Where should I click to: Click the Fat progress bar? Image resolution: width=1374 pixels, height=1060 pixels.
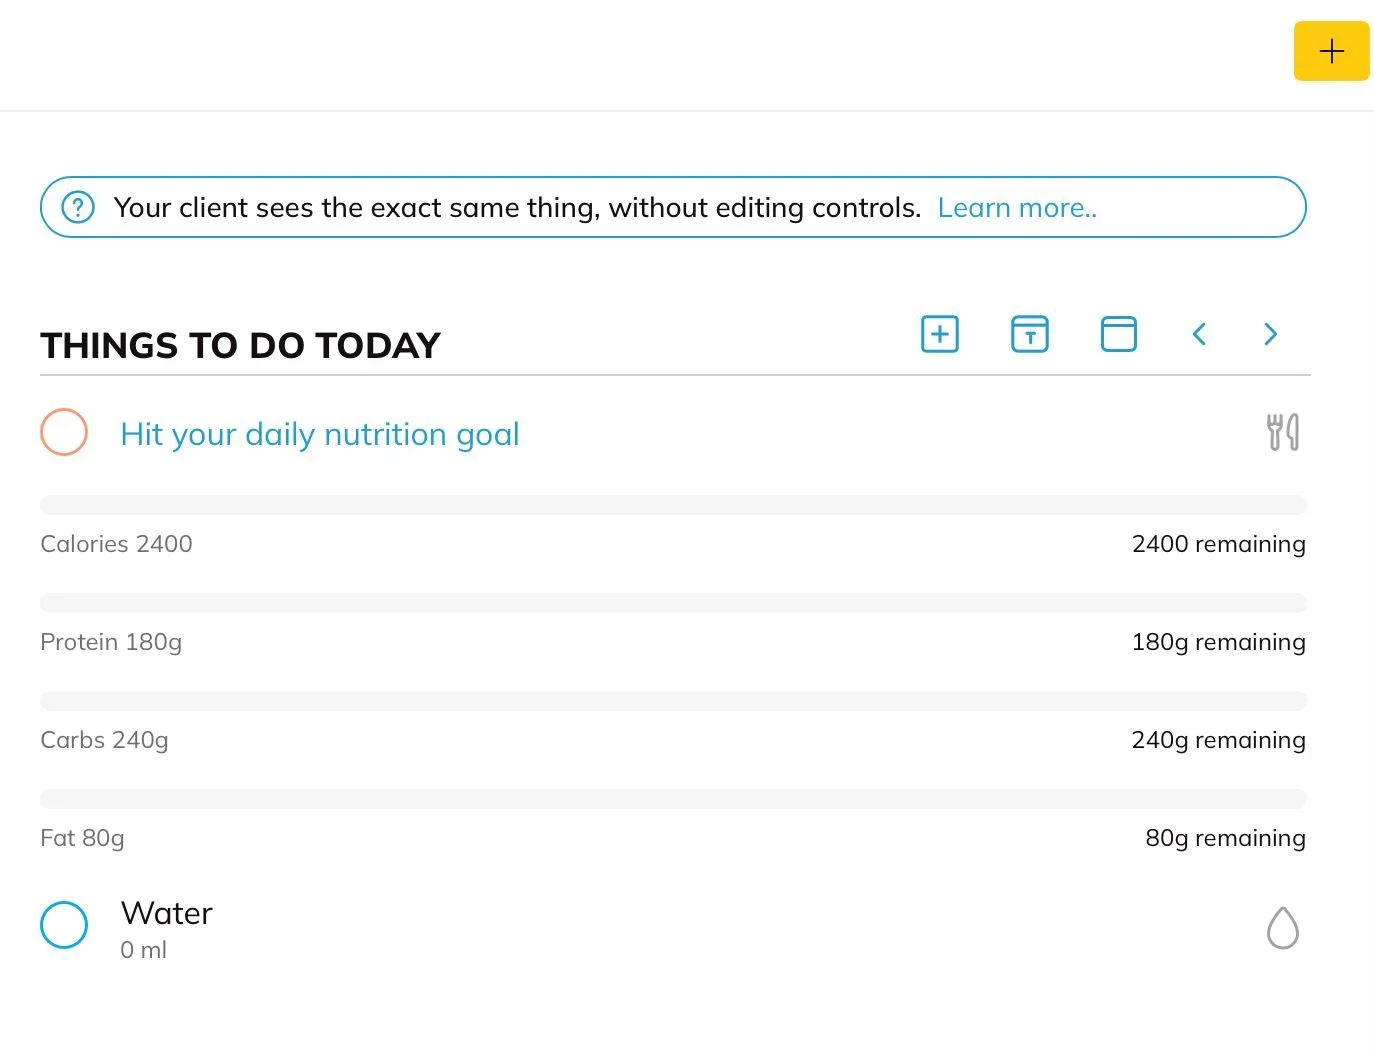pyautogui.click(x=673, y=799)
